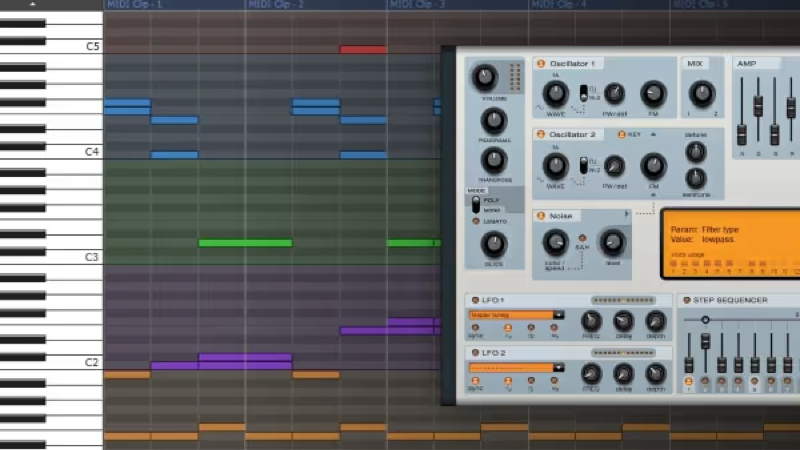Click AMP decay (D) slider handle

pyautogui.click(x=758, y=106)
